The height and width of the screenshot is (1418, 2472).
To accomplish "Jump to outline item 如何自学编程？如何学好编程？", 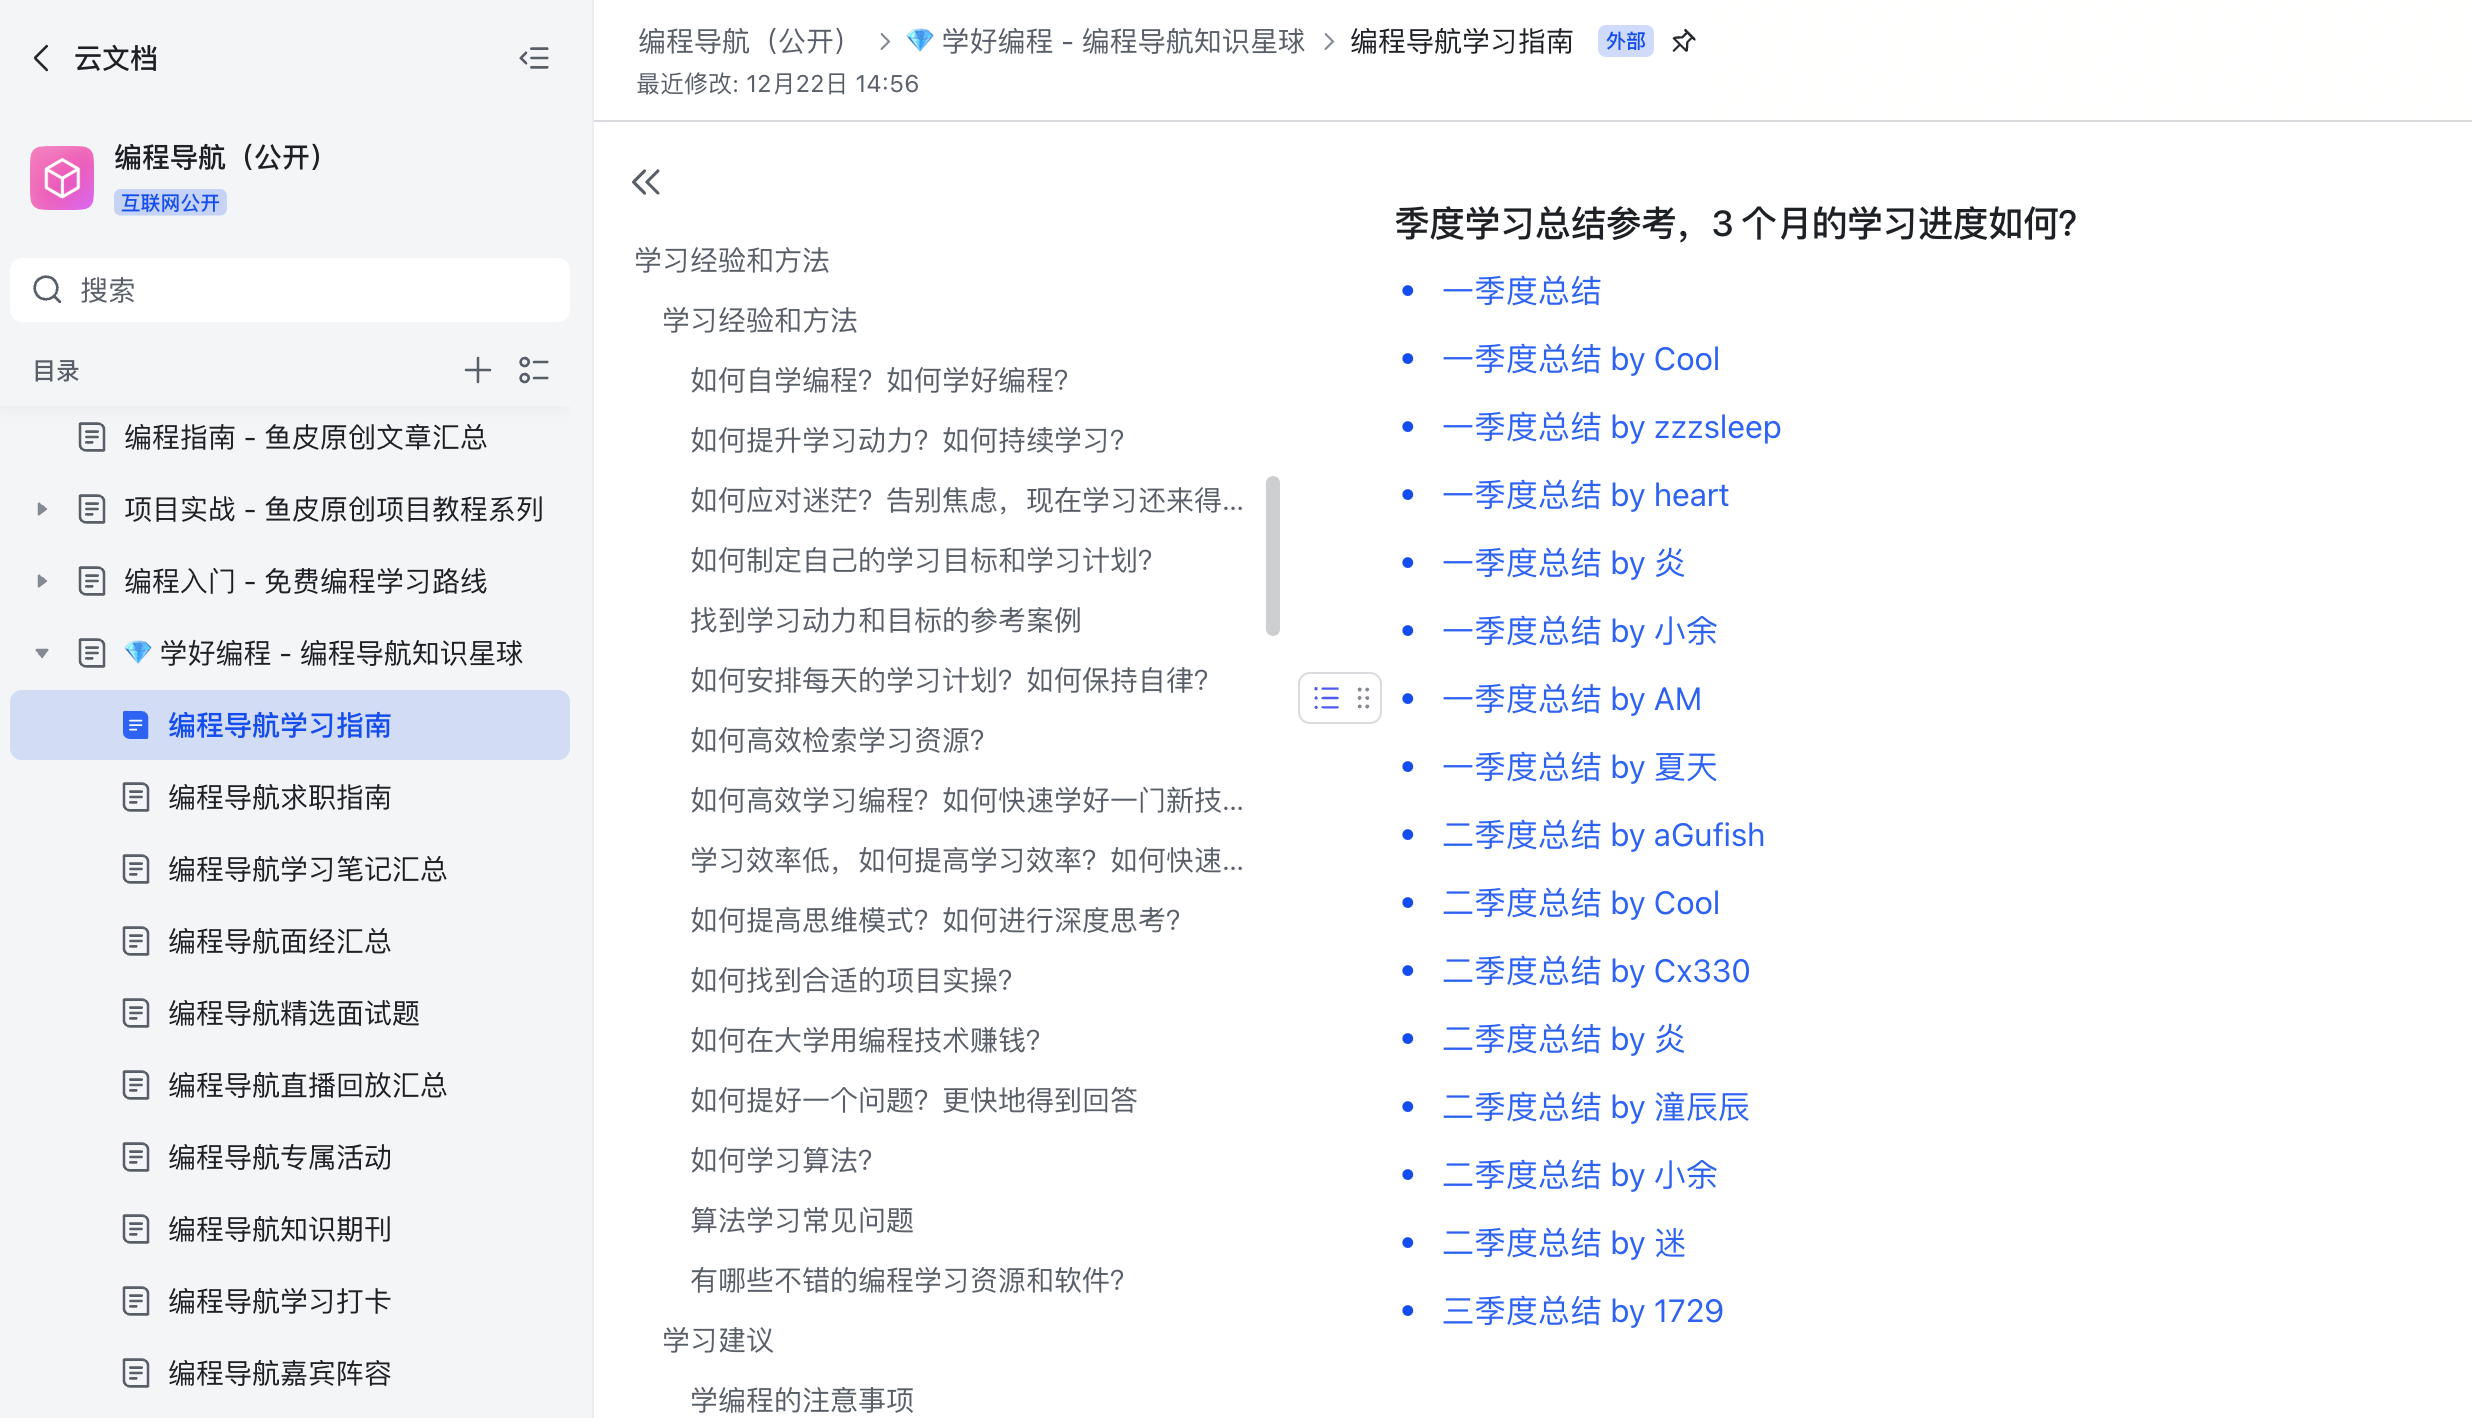I will tap(880, 380).
